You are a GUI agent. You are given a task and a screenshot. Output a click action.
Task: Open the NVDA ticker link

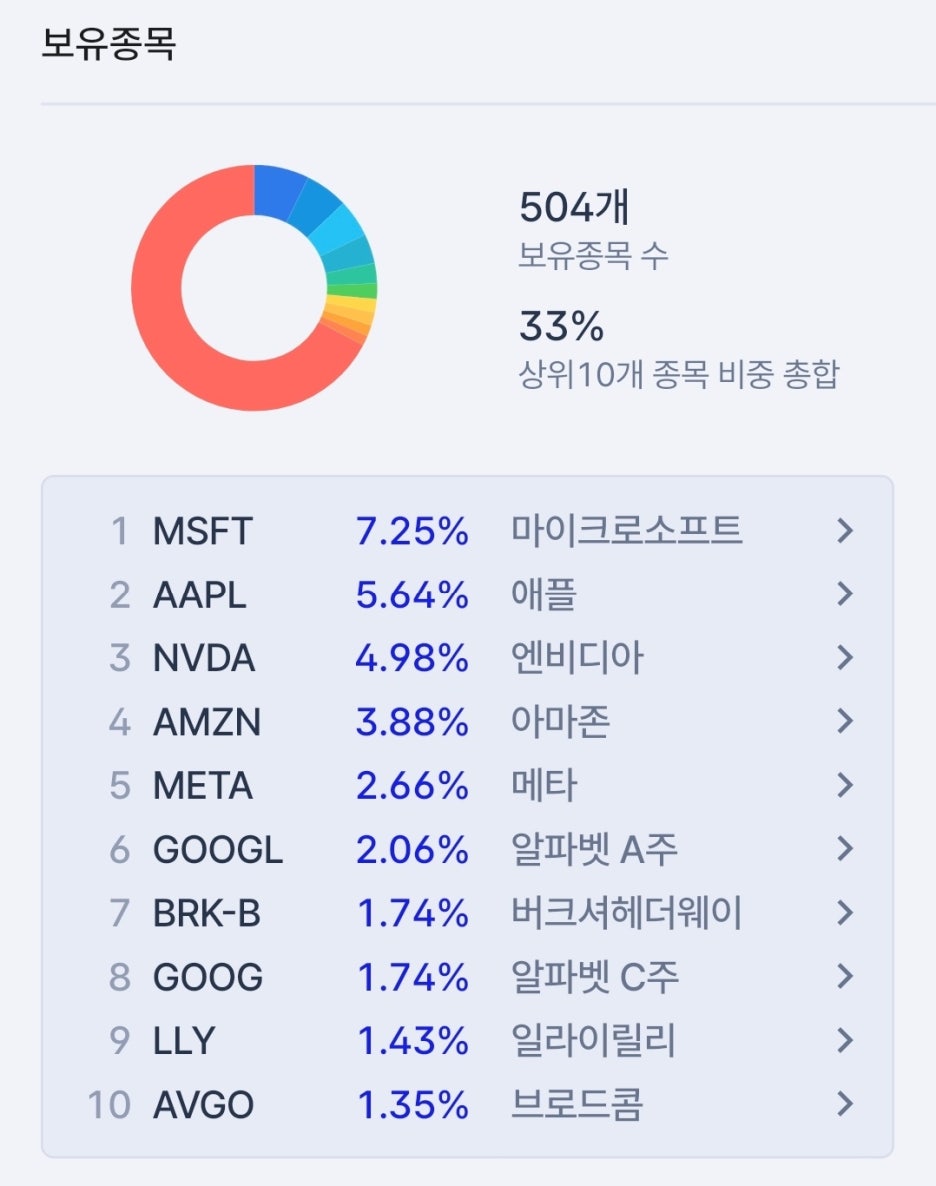pyautogui.click(x=204, y=658)
